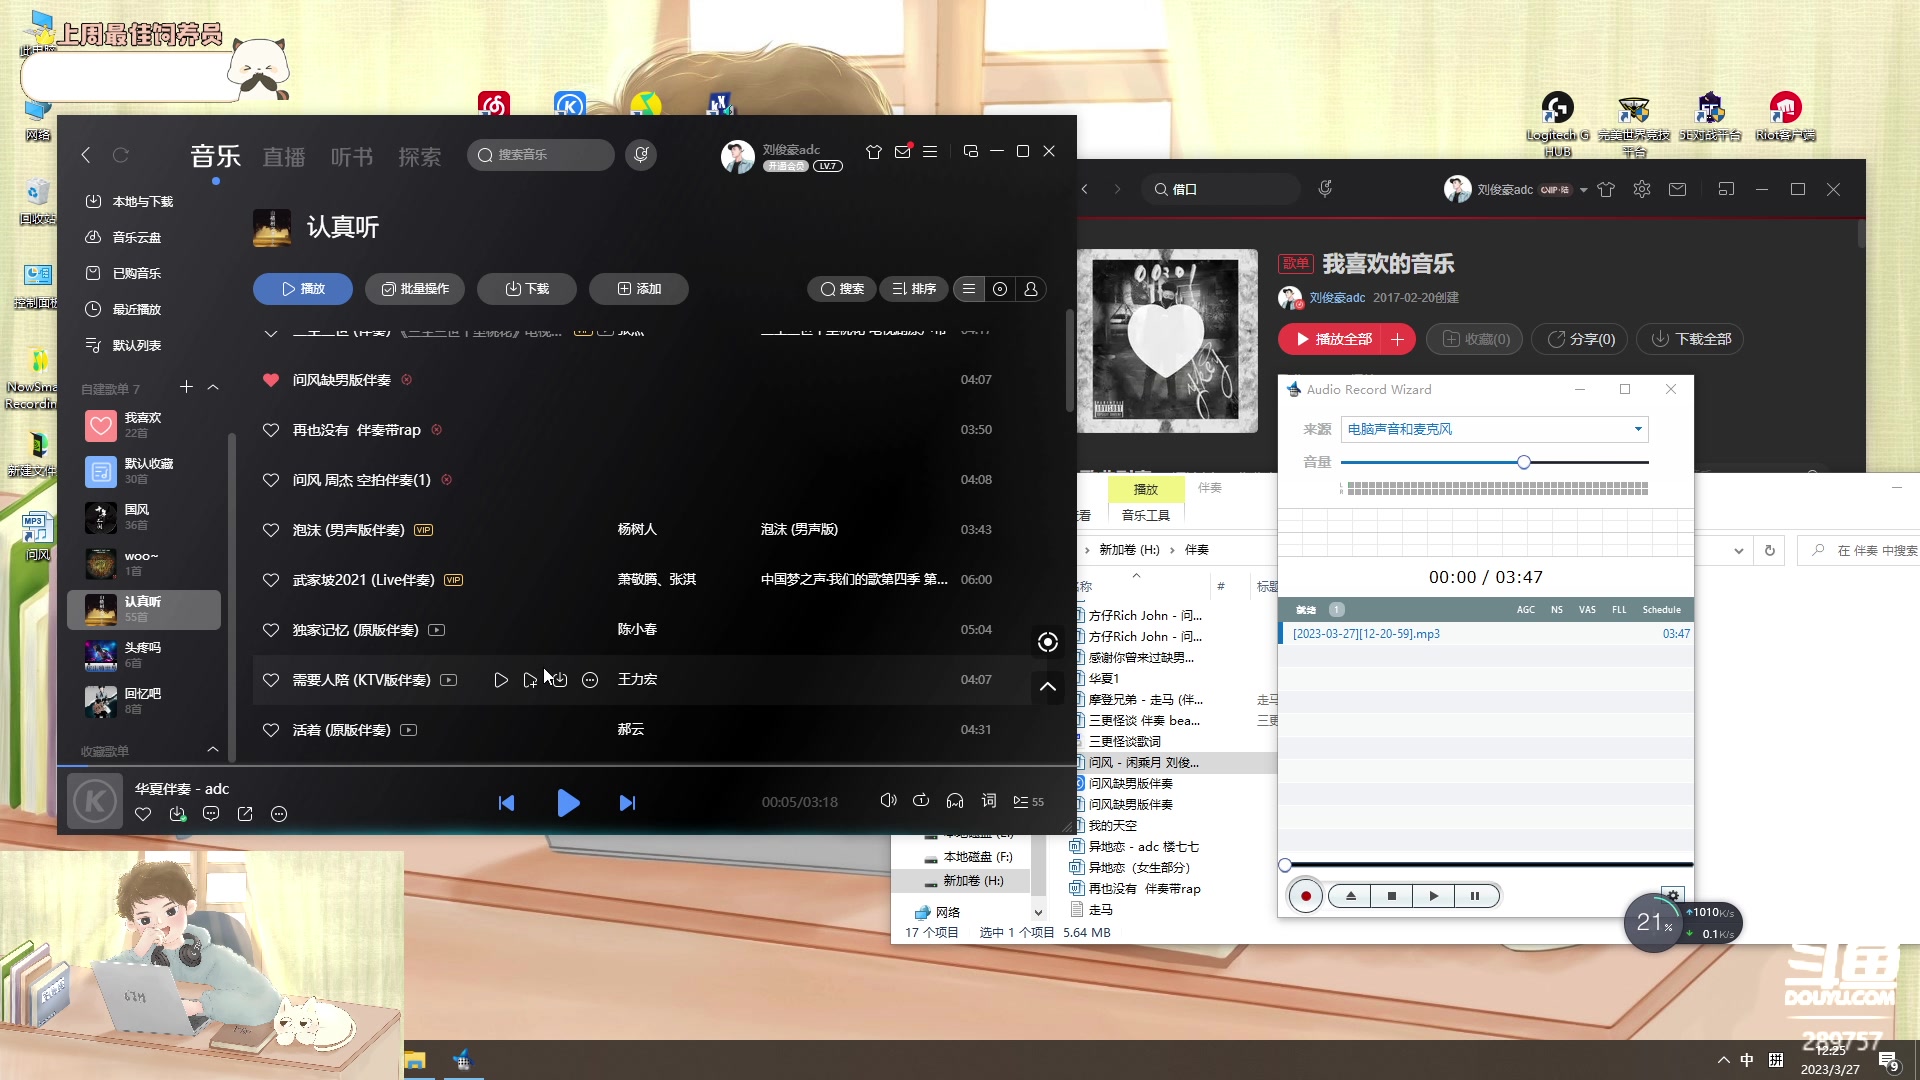1920x1080 pixels.
Task: Unlike the song 问风缺男版伴奏
Action: click(x=270, y=380)
